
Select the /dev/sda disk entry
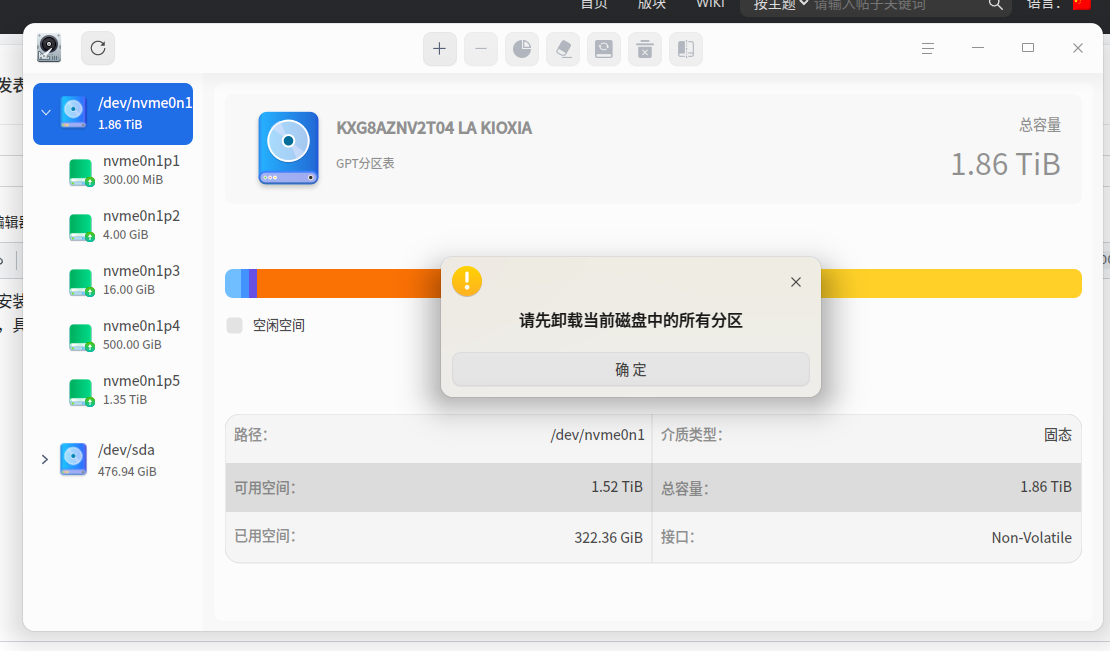(x=113, y=460)
